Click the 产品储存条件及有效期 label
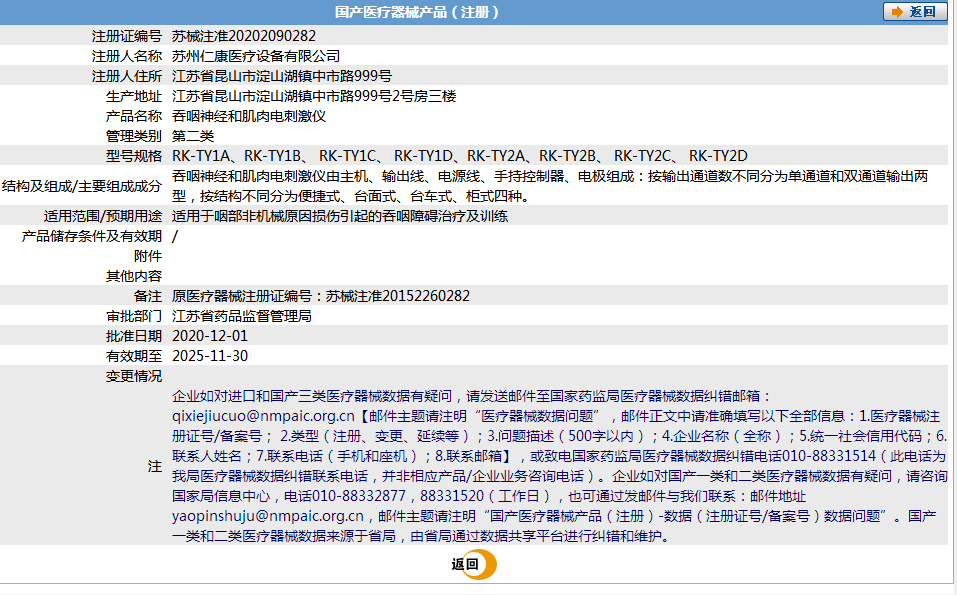Image resolution: width=957 pixels, height=595 pixels. (x=92, y=236)
